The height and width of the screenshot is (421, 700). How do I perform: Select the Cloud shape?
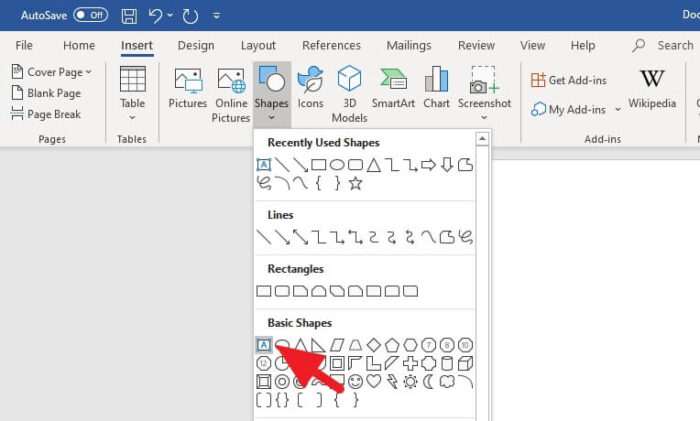click(x=447, y=381)
